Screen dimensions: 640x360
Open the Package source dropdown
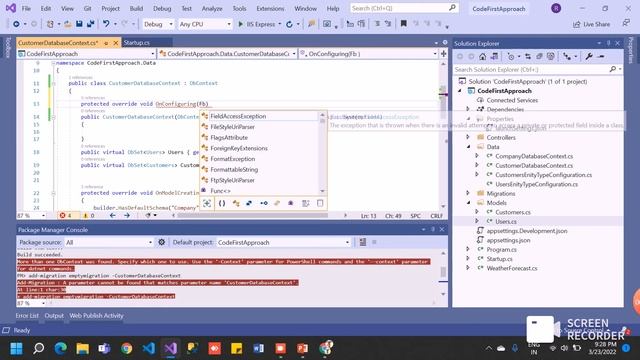pos(109,242)
